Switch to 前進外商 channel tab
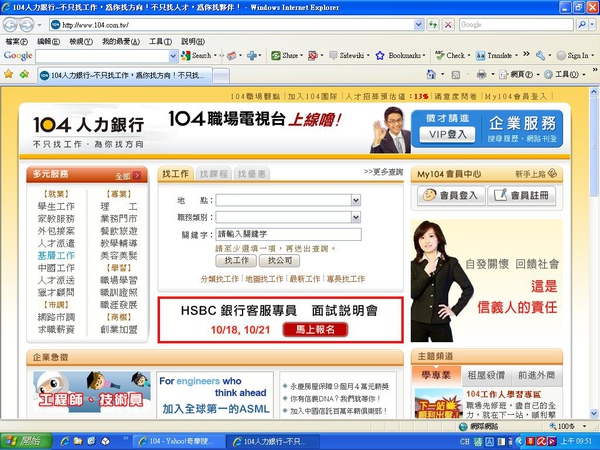This screenshot has height=450, width=600. (536, 375)
